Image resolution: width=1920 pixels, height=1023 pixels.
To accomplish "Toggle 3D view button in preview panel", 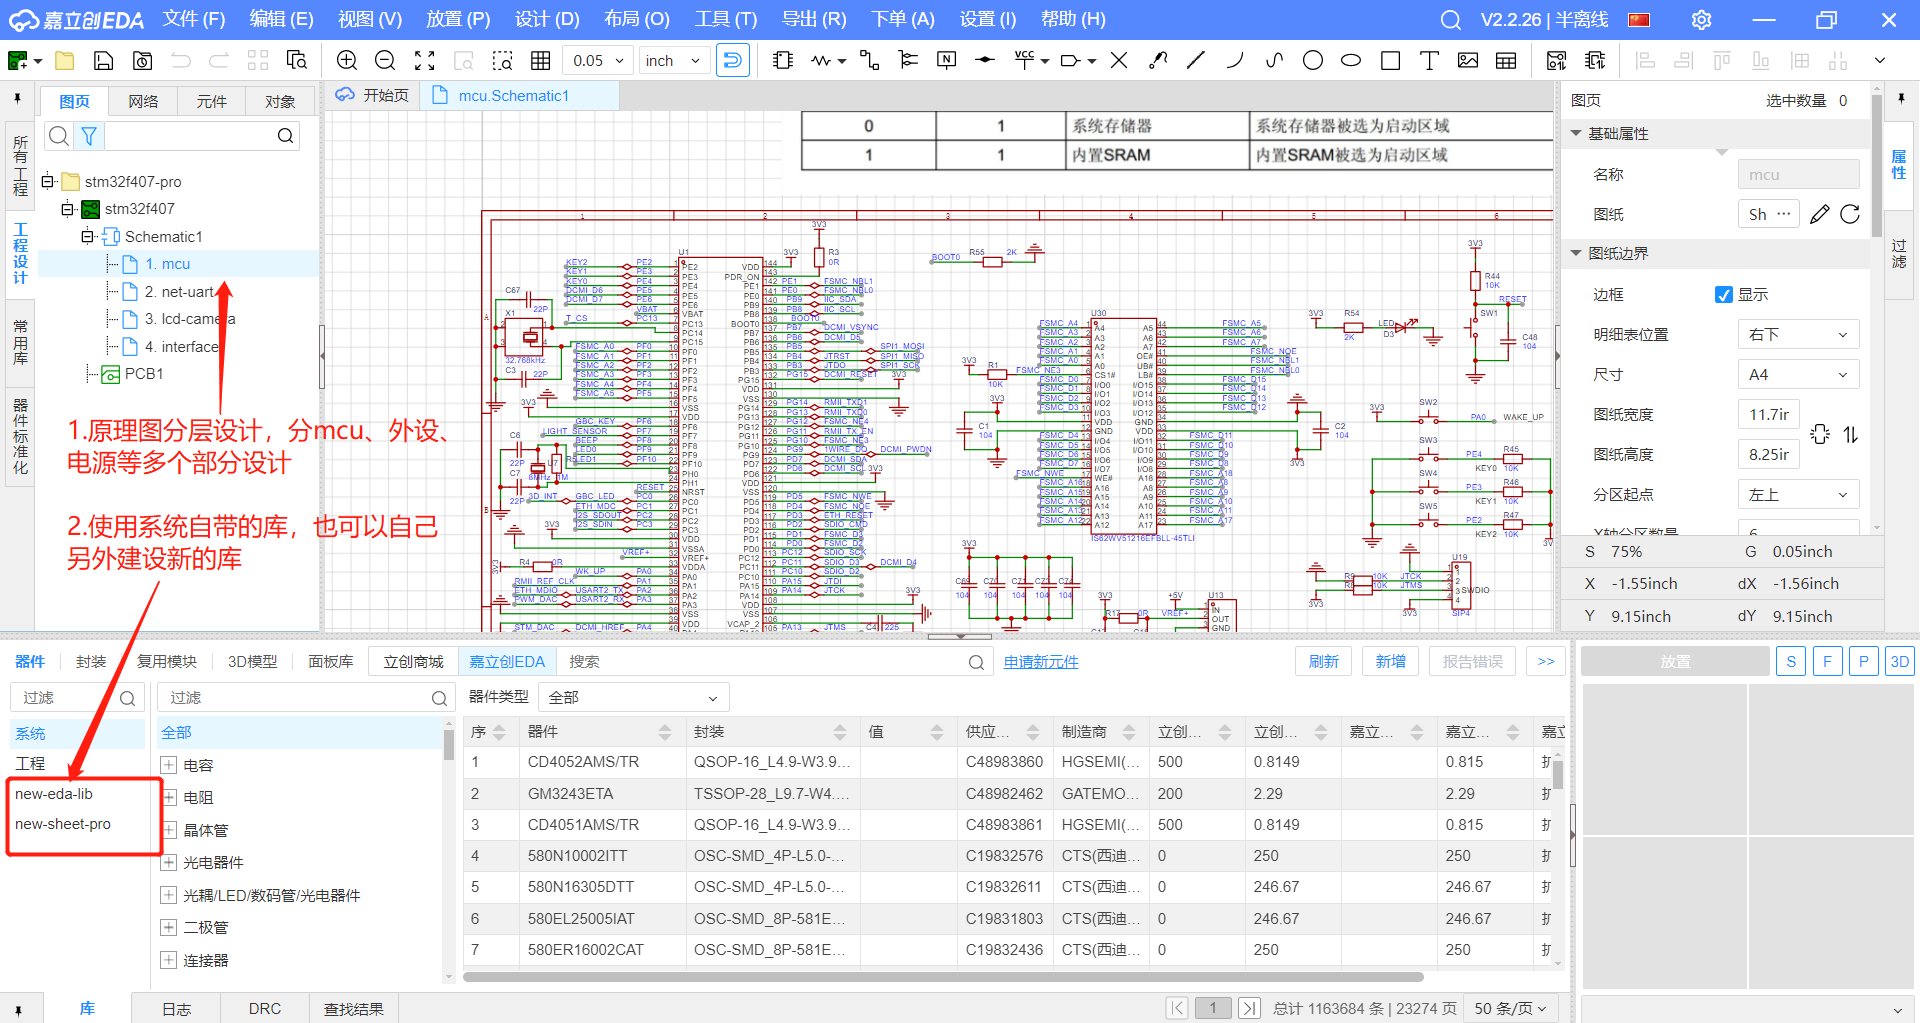I will (x=1900, y=661).
